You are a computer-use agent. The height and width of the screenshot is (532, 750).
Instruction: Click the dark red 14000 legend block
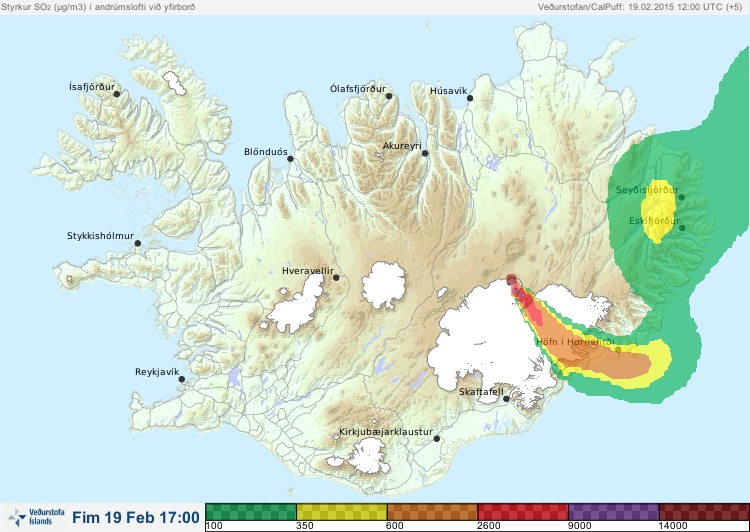[704, 511]
